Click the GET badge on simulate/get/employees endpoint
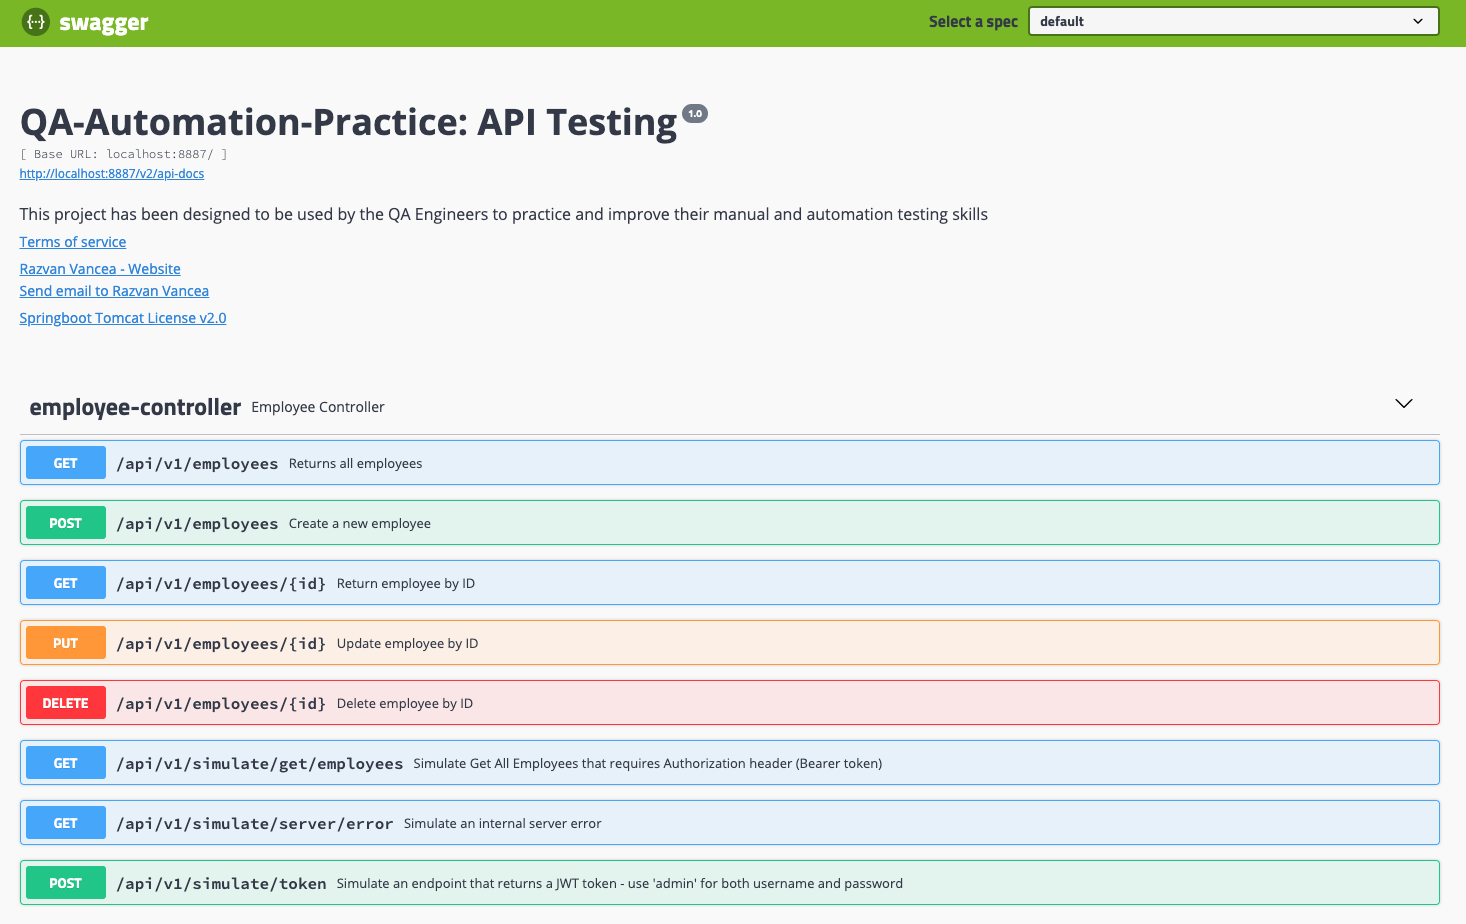The image size is (1466, 924). [65, 762]
